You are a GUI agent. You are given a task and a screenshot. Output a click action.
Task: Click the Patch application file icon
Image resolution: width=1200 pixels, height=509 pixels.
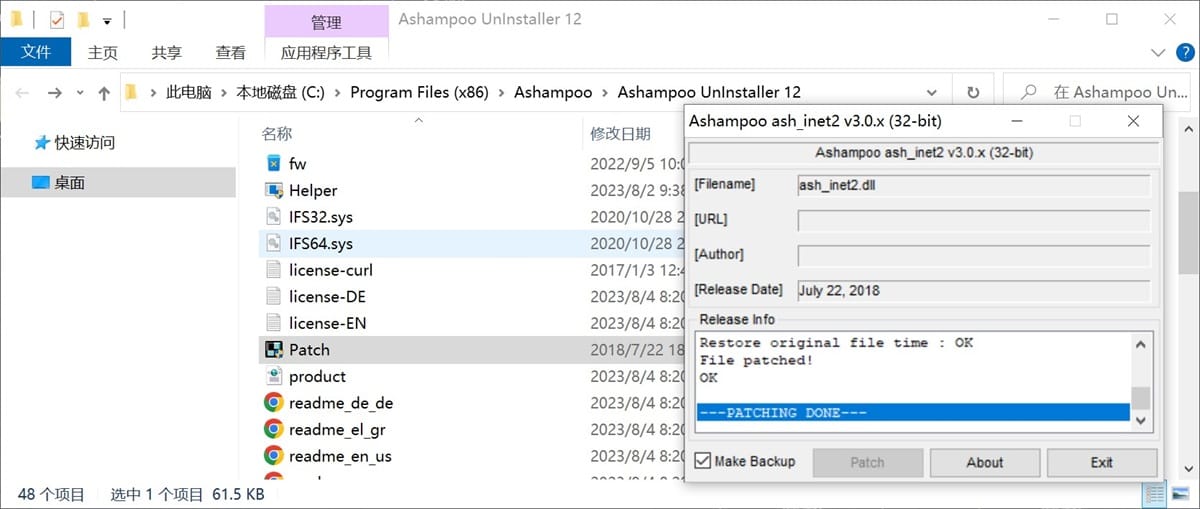coord(273,349)
